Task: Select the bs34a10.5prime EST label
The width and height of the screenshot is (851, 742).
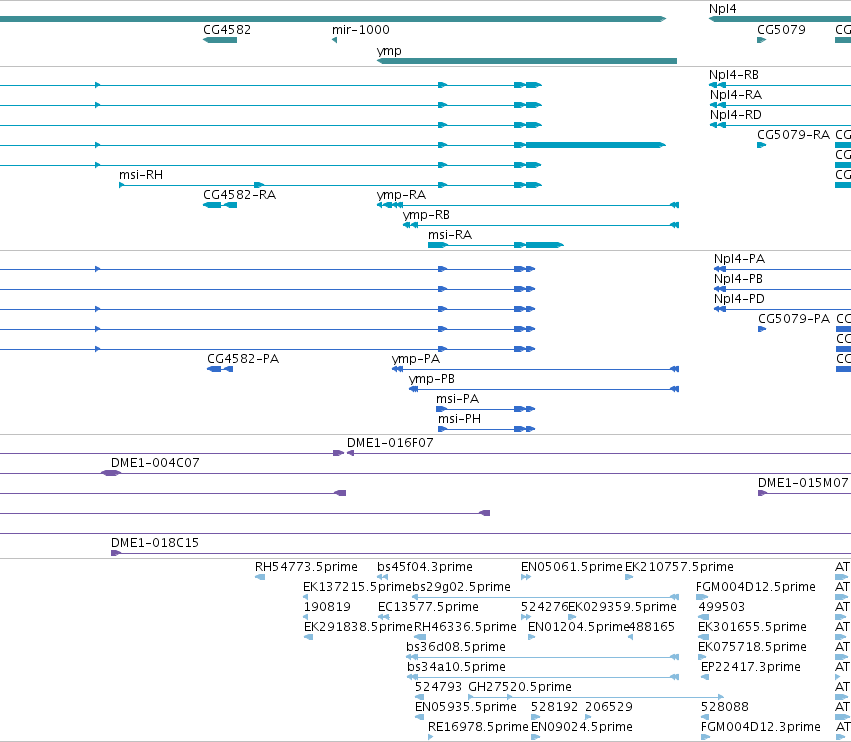Action: coord(456,667)
